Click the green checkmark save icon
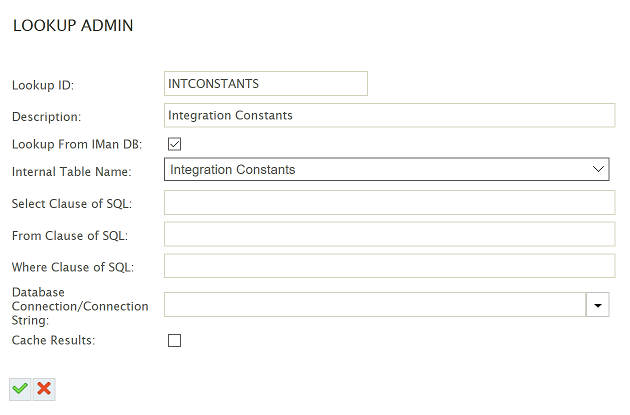The image size is (630, 415). [x=20, y=389]
